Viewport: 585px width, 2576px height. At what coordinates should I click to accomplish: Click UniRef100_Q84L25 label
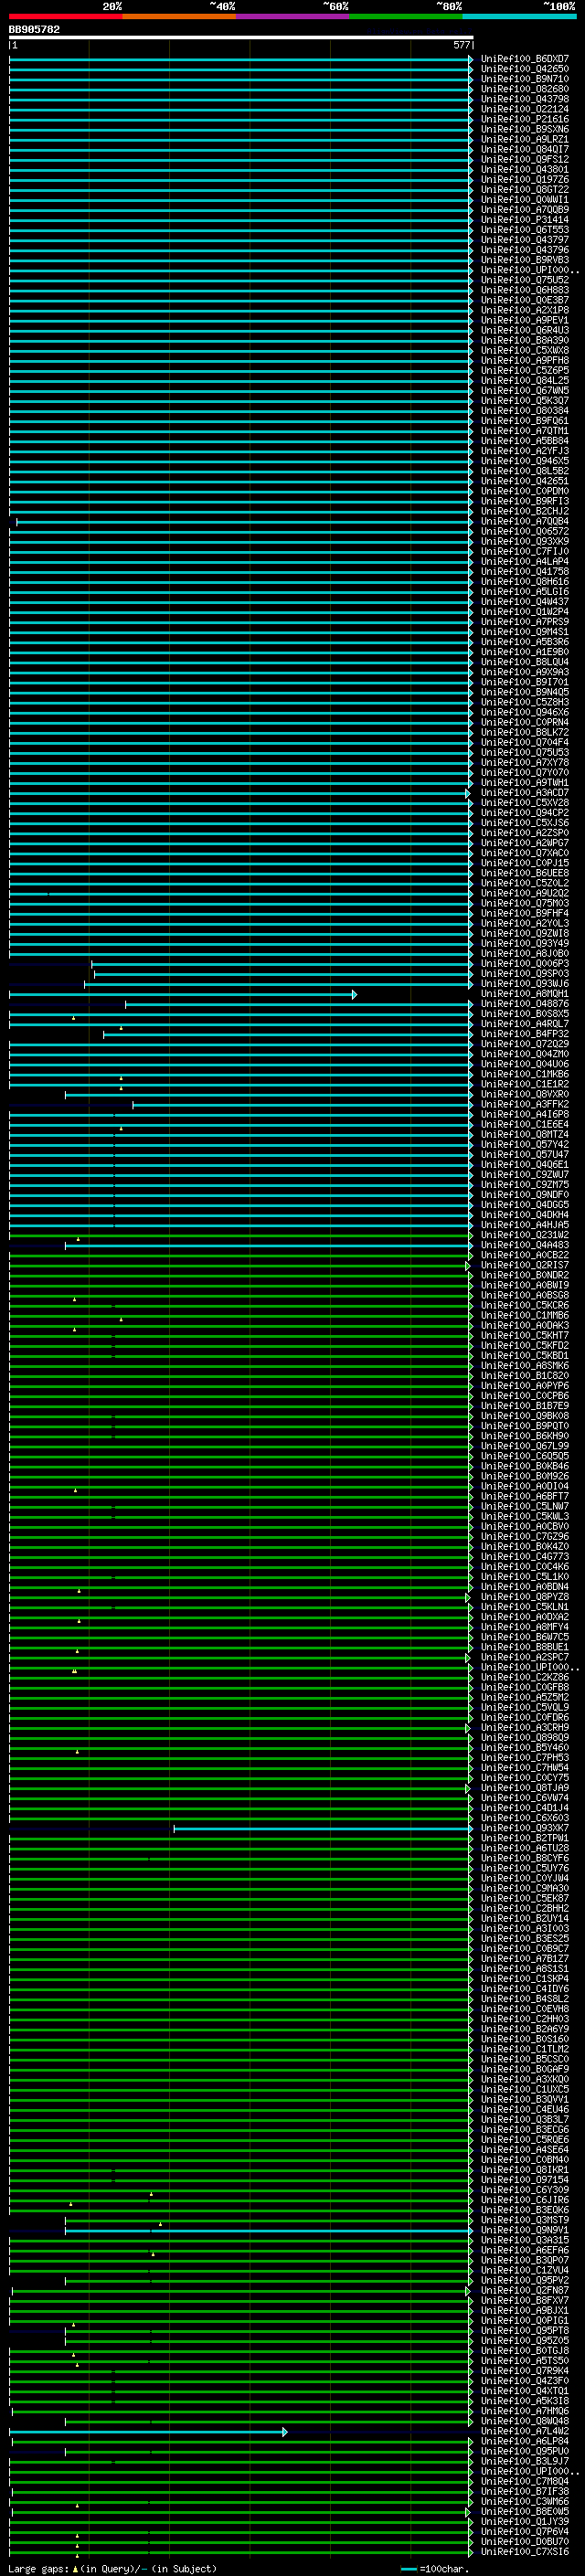click(x=525, y=381)
